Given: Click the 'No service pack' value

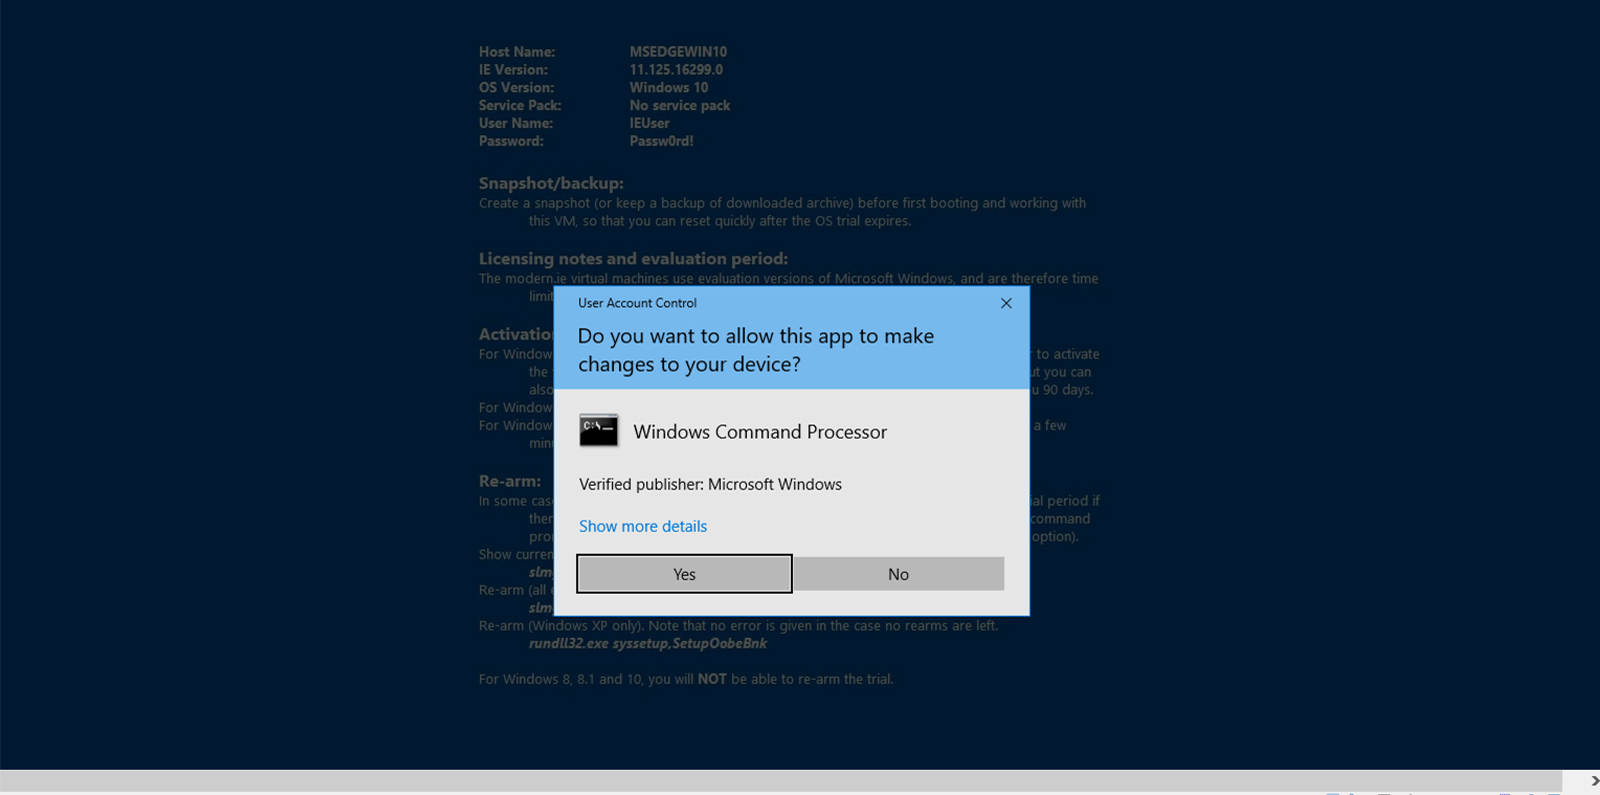Looking at the screenshot, I should (680, 105).
